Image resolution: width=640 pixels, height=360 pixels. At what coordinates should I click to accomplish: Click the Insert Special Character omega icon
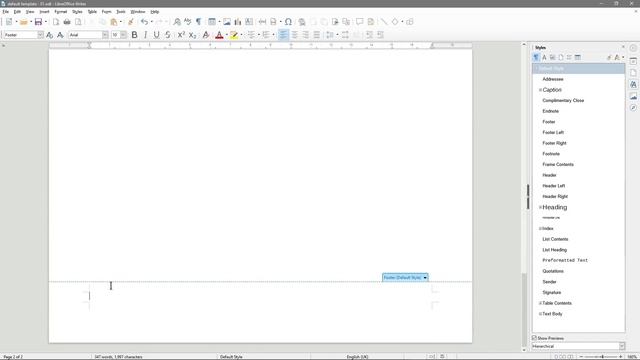[288, 22]
